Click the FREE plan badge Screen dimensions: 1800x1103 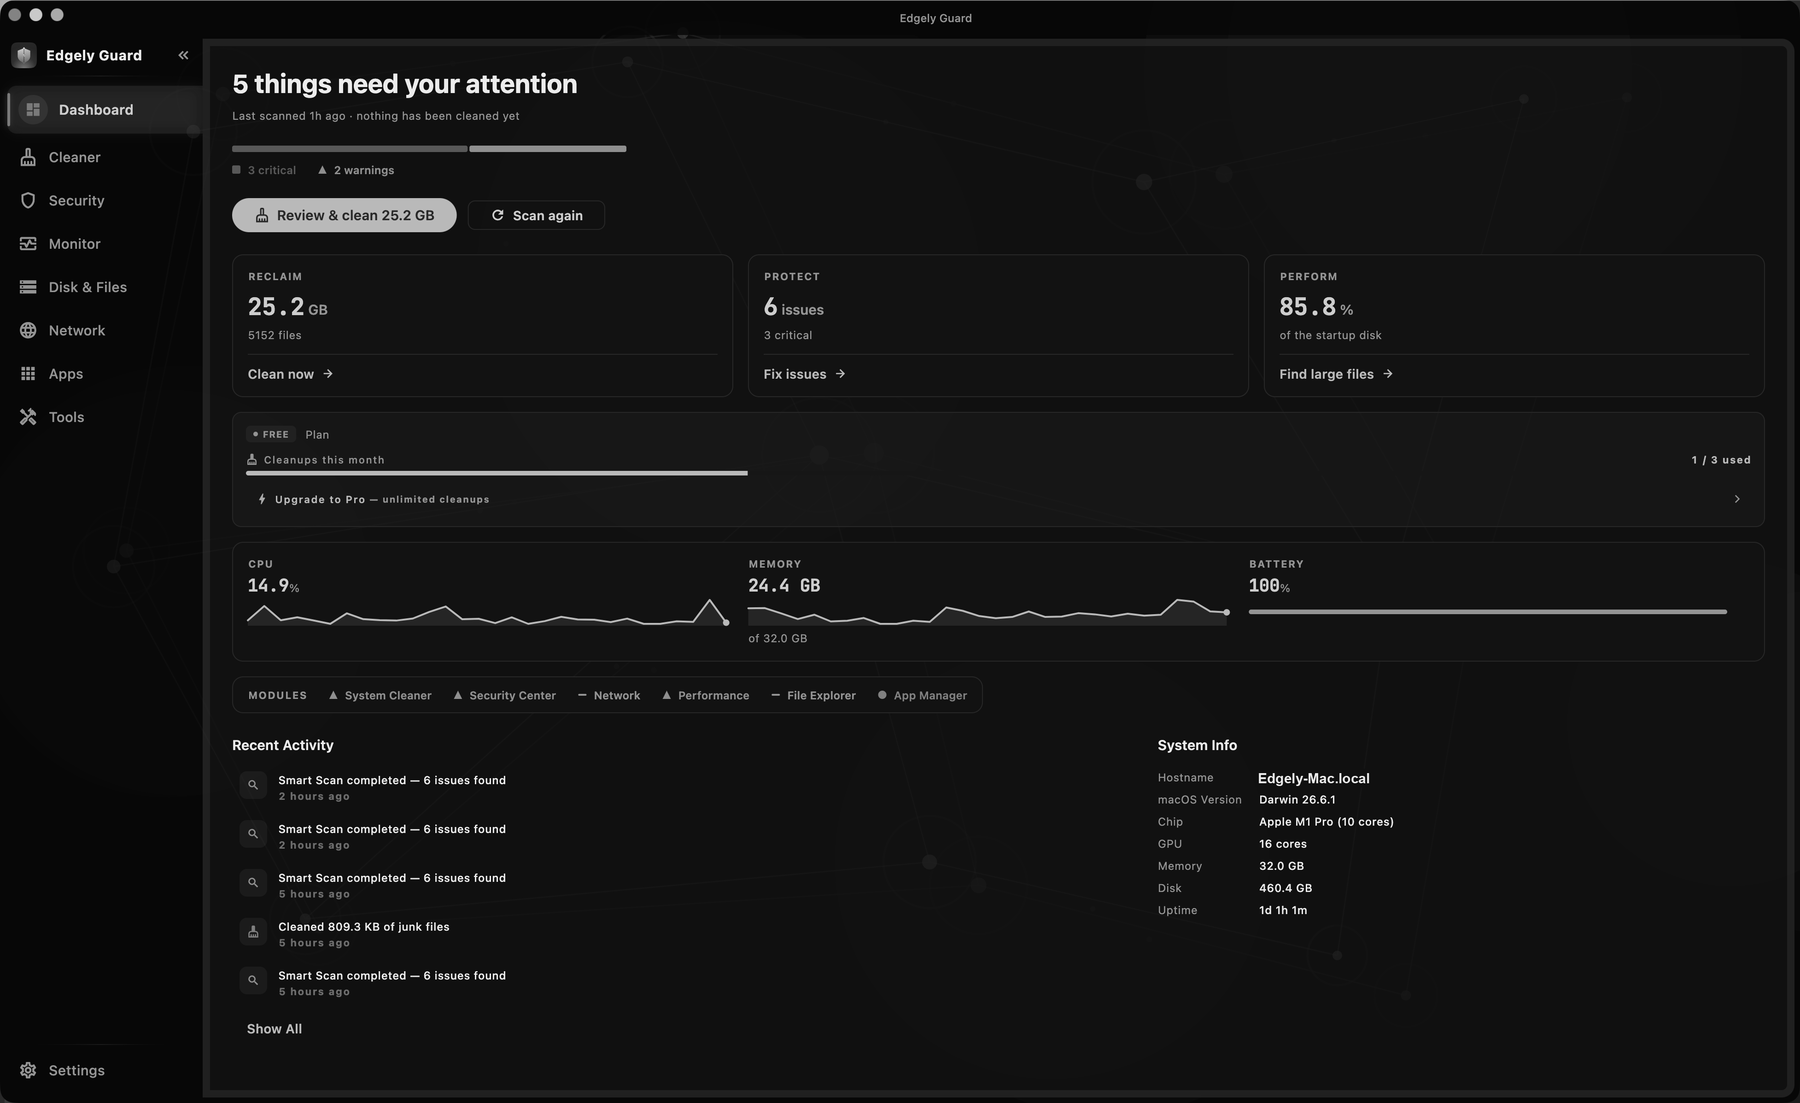271,434
